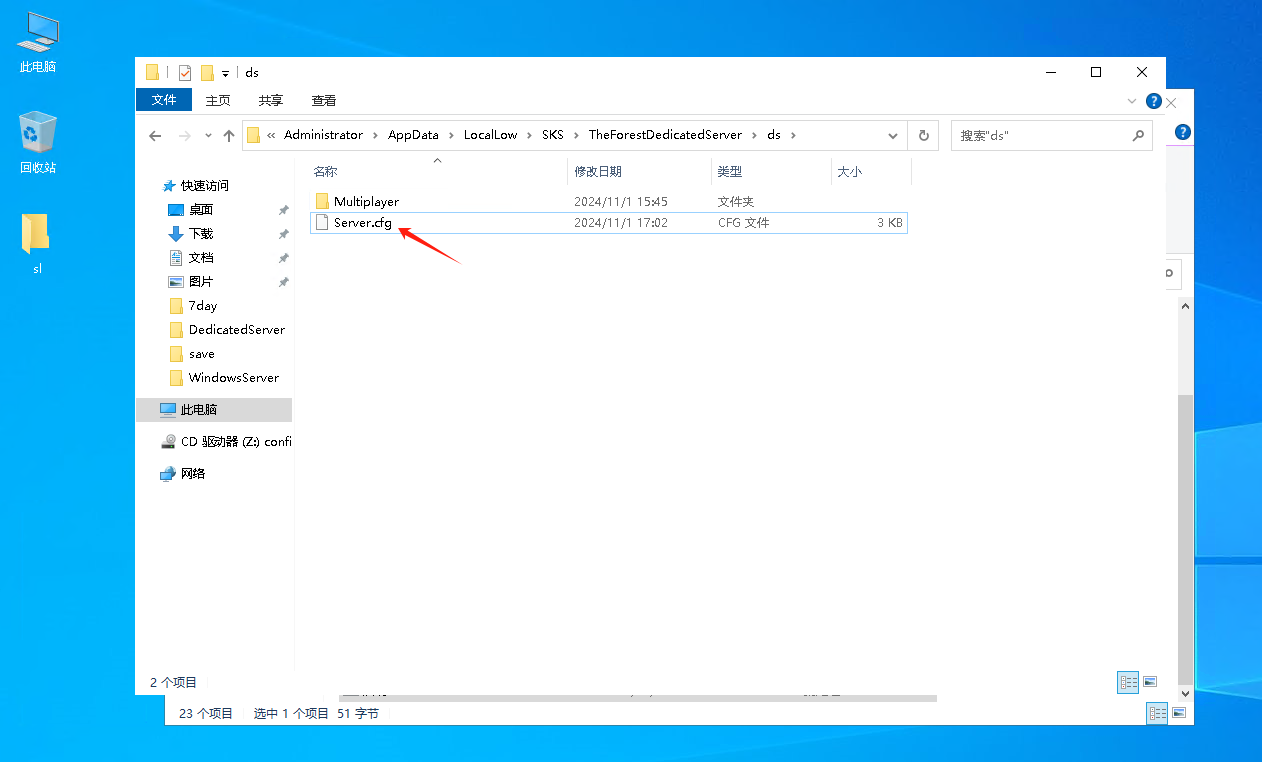Viewport: 1262px width, 763px height.
Task: Maximize the ds window
Action: point(1096,72)
